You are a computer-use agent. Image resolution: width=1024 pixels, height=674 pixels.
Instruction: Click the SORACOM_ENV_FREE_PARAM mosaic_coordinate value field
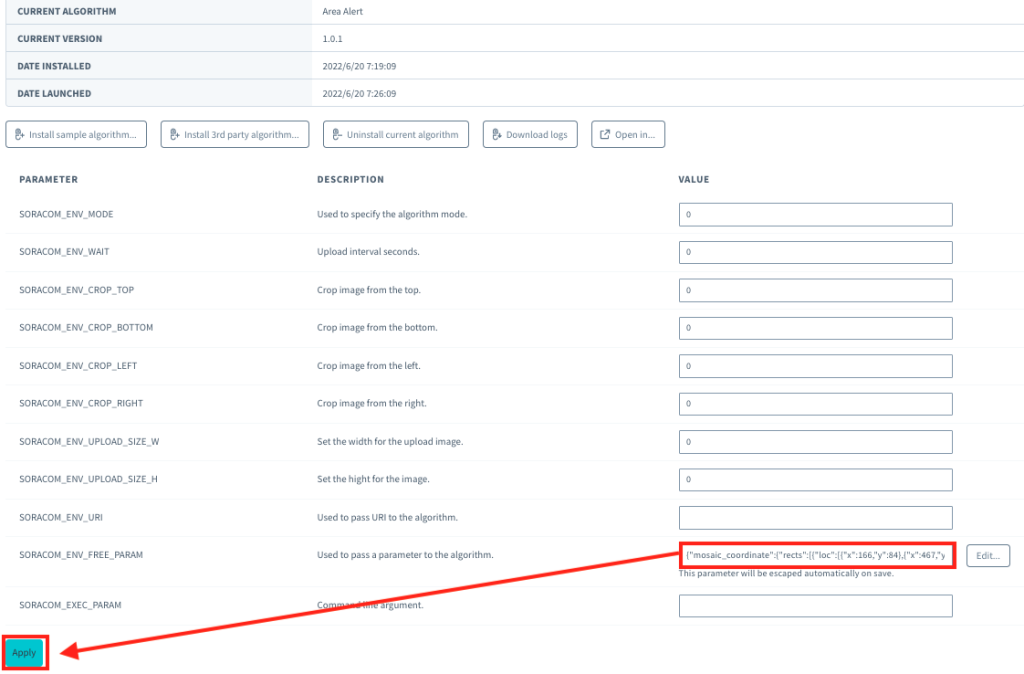pyautogui.click(x=818, y=555)
